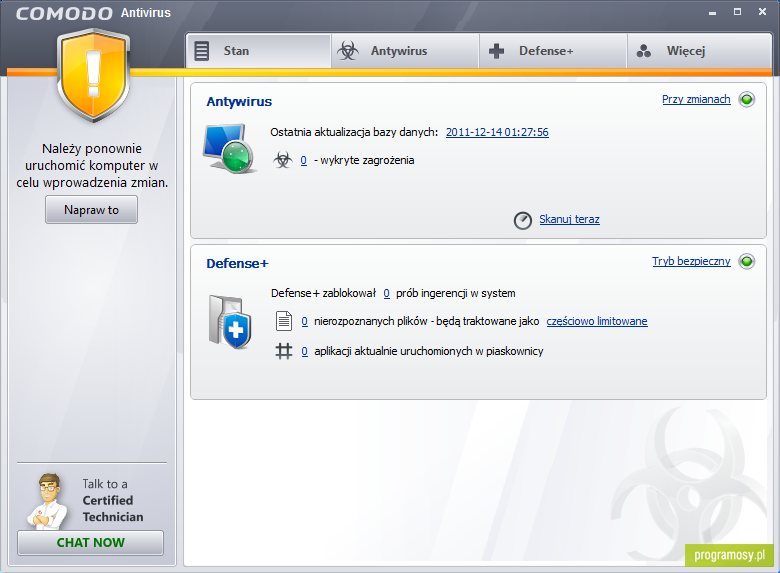The width and height of the screenshot is (780, 573).
Task: Click the restart computer warning message
Action: pyautogui.click(x=92, y=166)
